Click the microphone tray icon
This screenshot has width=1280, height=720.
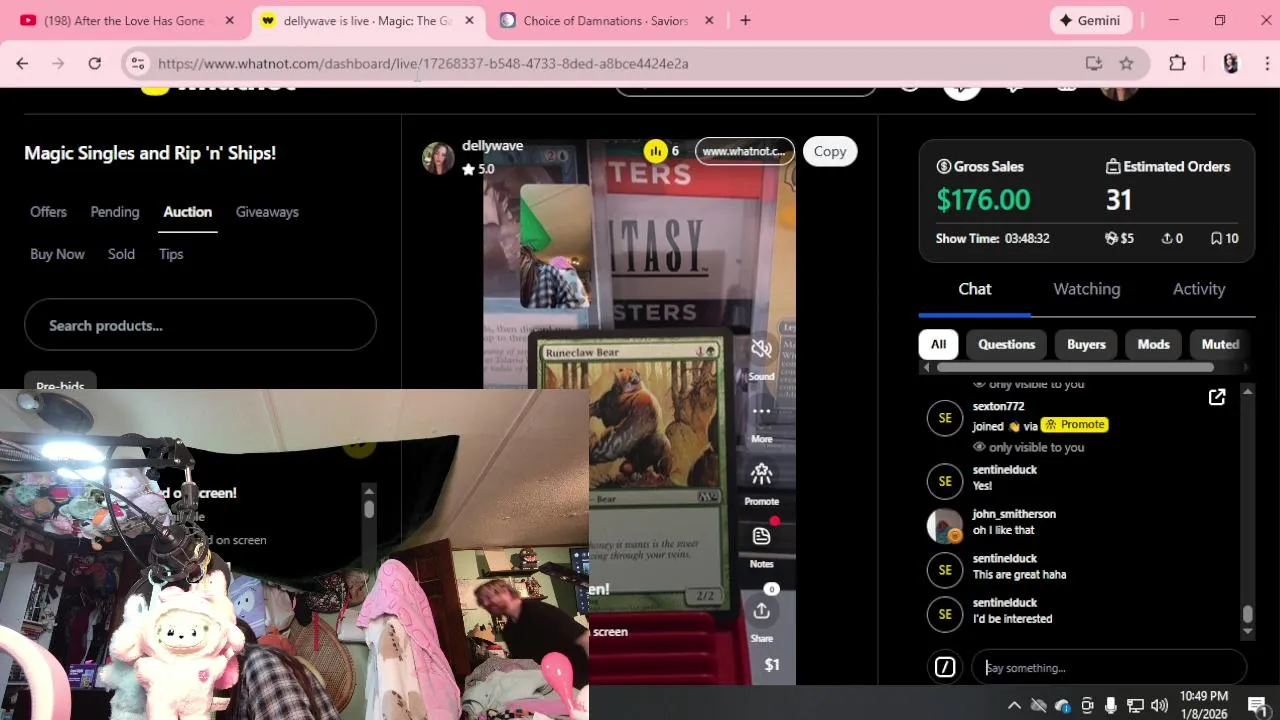[x=1111, y=705]
